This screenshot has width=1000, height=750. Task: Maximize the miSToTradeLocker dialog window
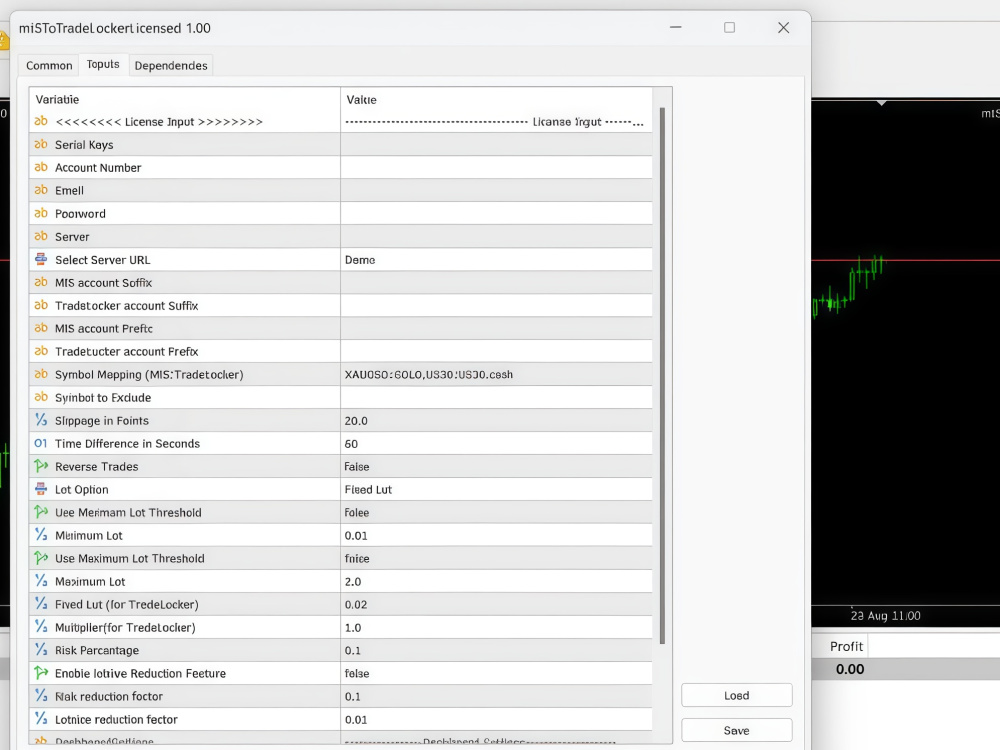(730, 27)
